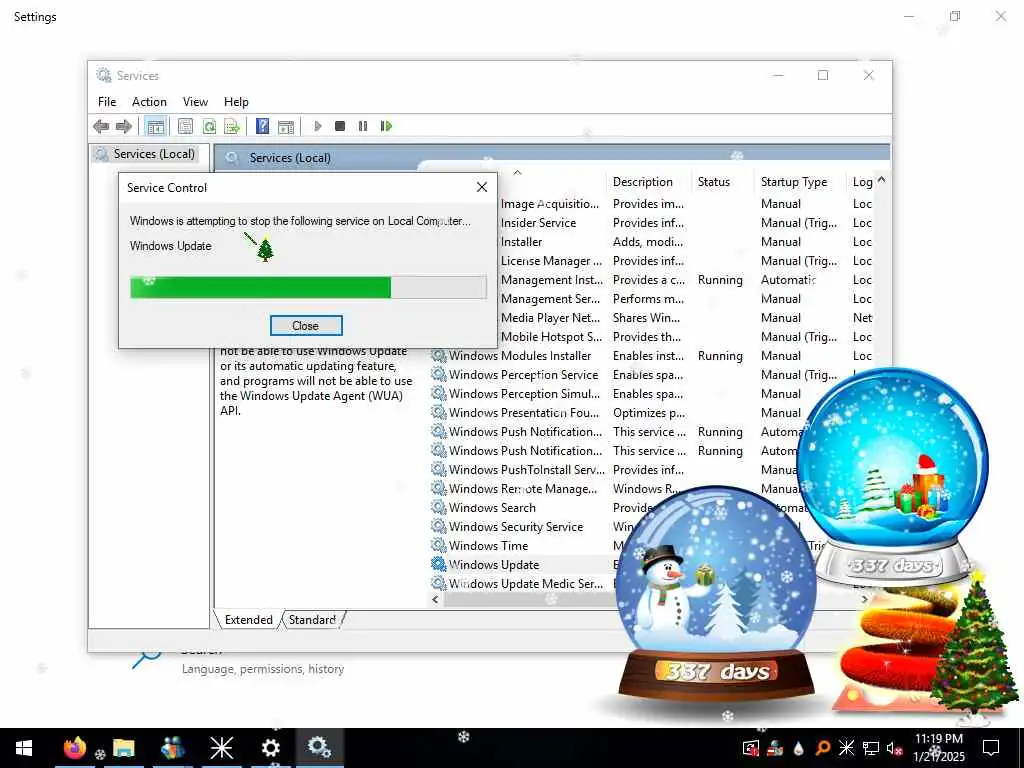This screenshot has width=1024, height=768.
Task: Click the gear icon beside Windows Search
Action: (x=438, y=507)
